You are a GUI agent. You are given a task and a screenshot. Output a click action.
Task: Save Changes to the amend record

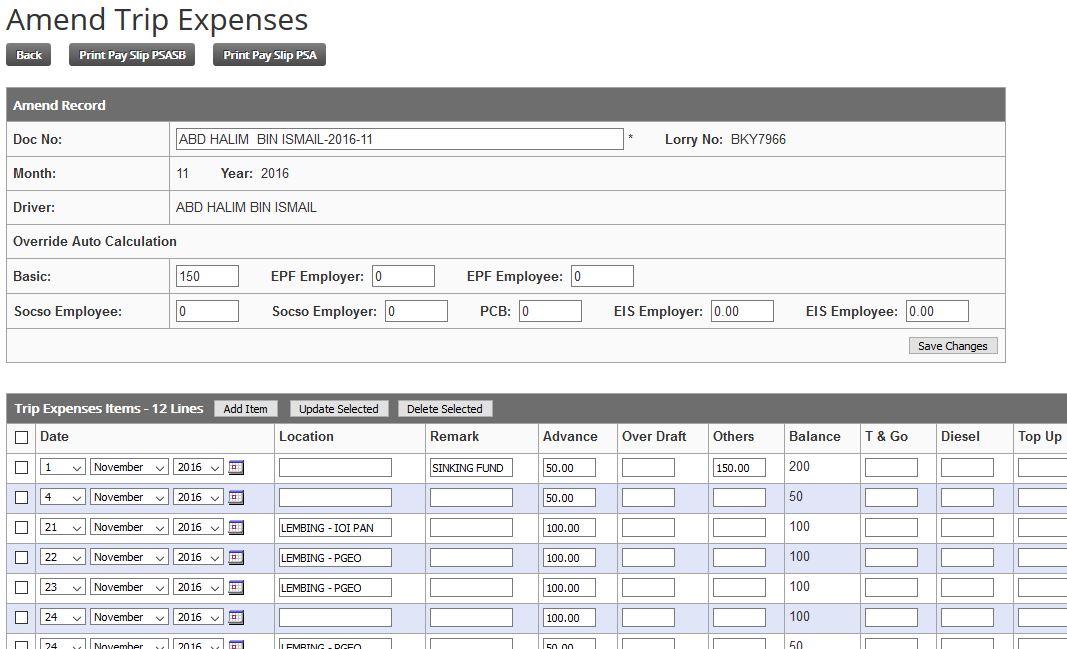952,346
